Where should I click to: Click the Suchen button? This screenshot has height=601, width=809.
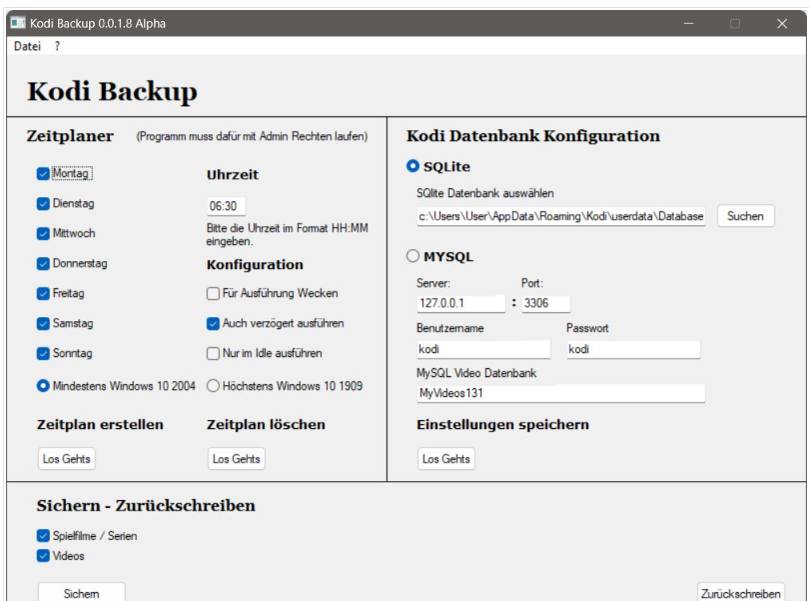click(746, 216)
